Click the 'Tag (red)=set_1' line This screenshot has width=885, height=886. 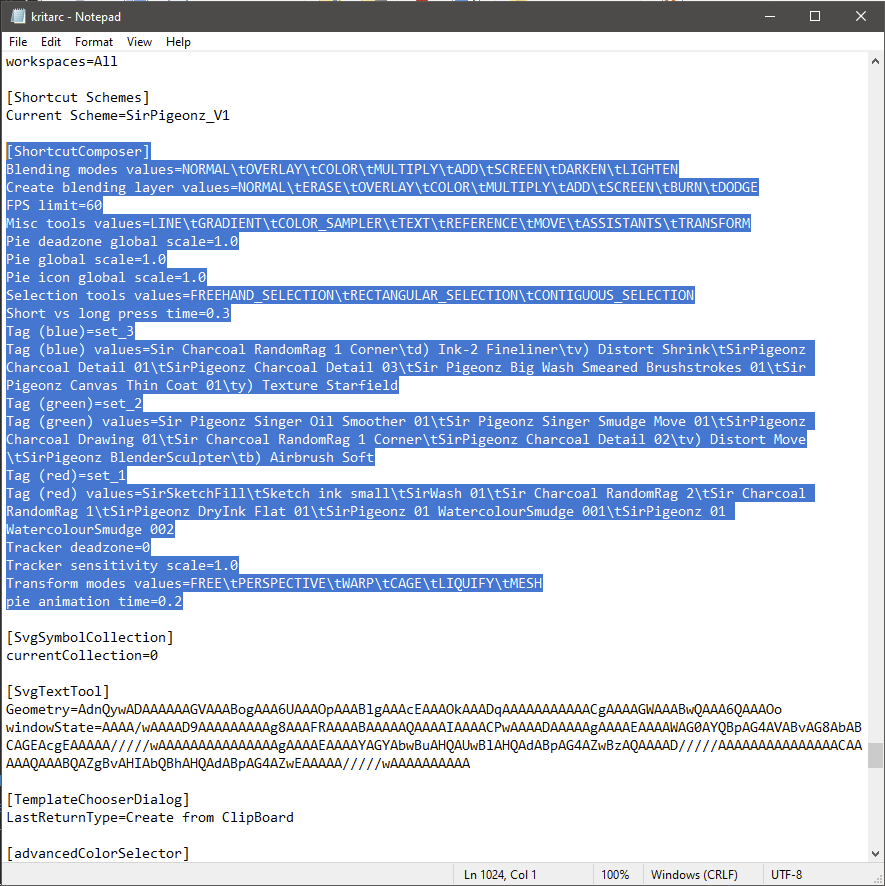[66, 476]
